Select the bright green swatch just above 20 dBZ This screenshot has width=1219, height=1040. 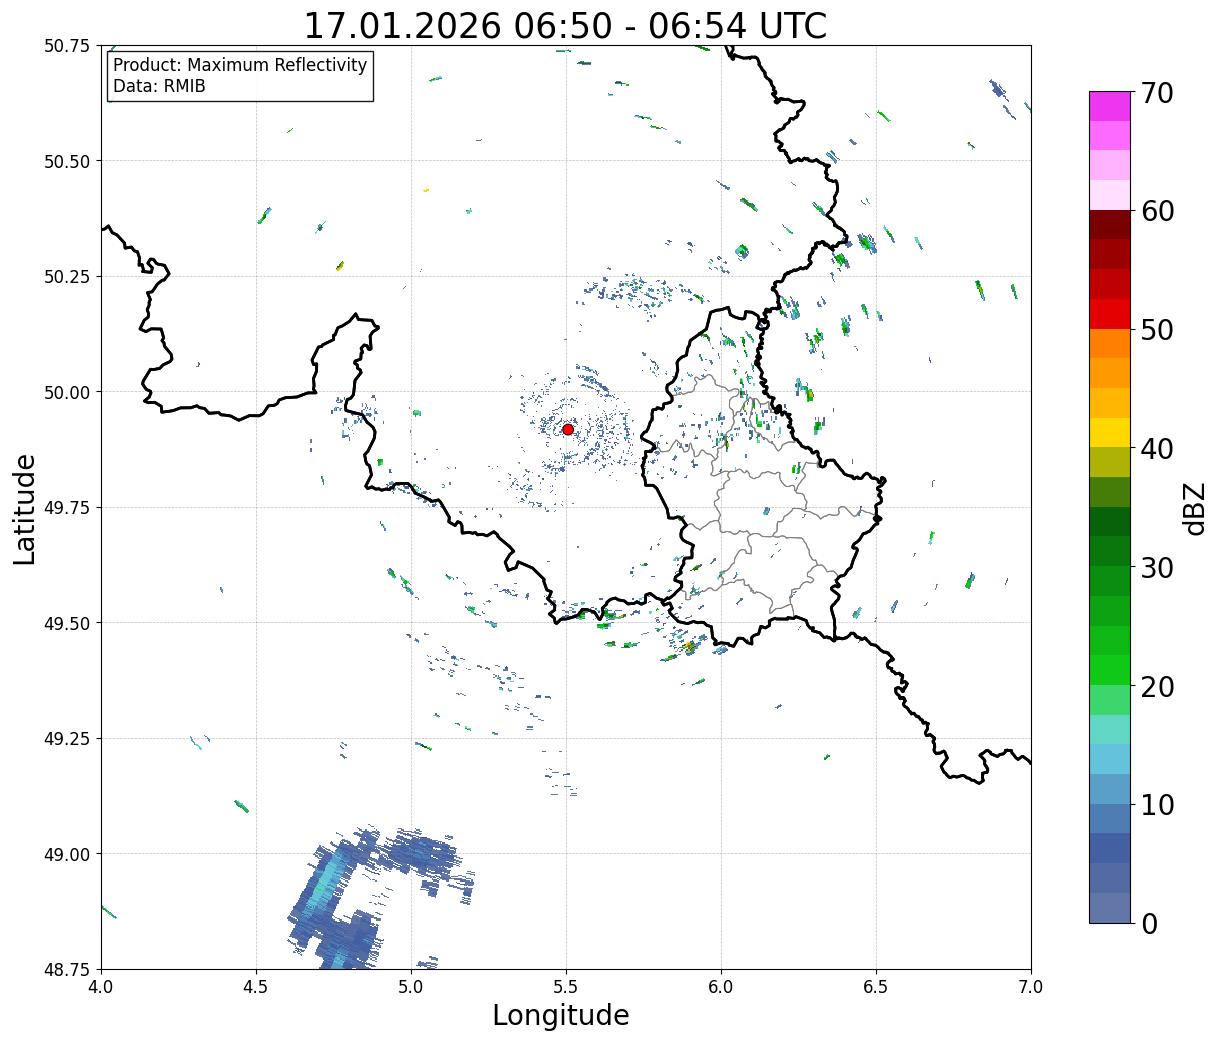(1110, 670)
